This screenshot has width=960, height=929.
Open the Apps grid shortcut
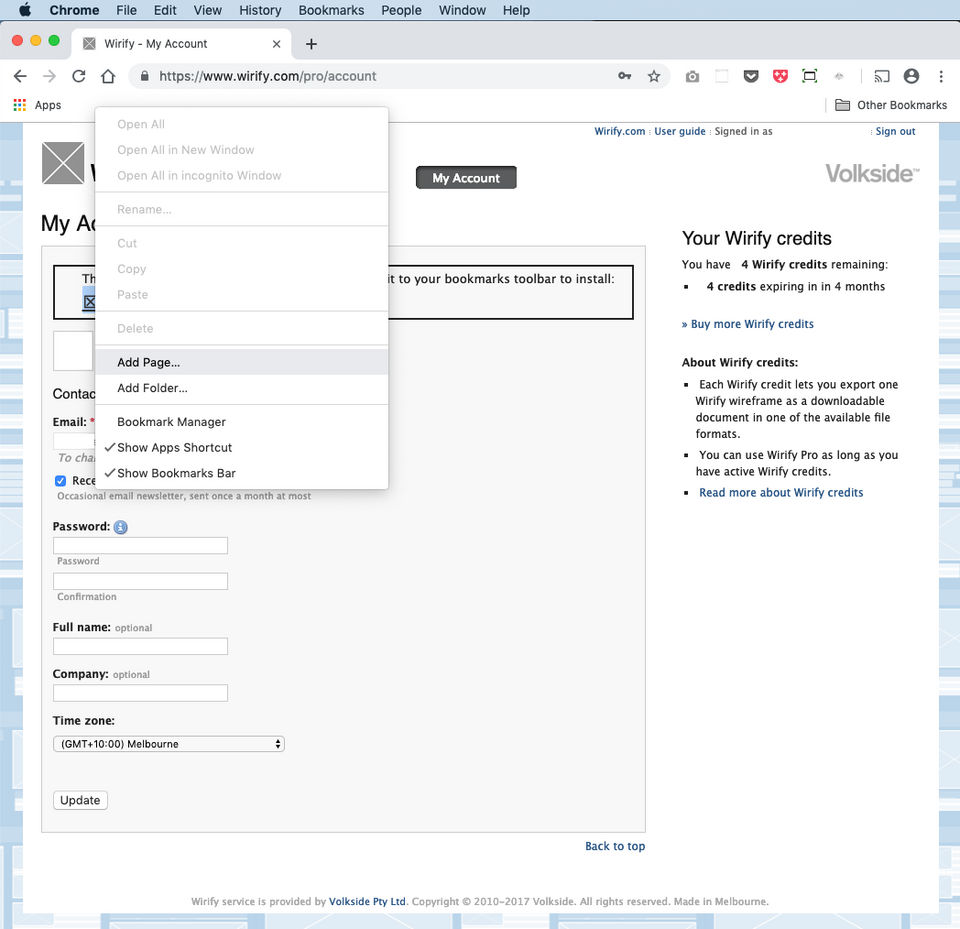pyautogui.click(x=37, y=105)
